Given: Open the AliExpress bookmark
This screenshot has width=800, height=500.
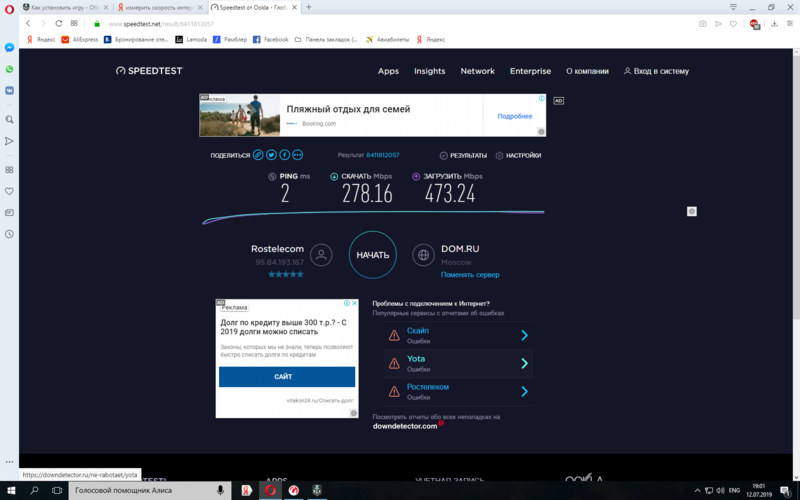Looking at the screenshot, I should click(x=80, y=39).
